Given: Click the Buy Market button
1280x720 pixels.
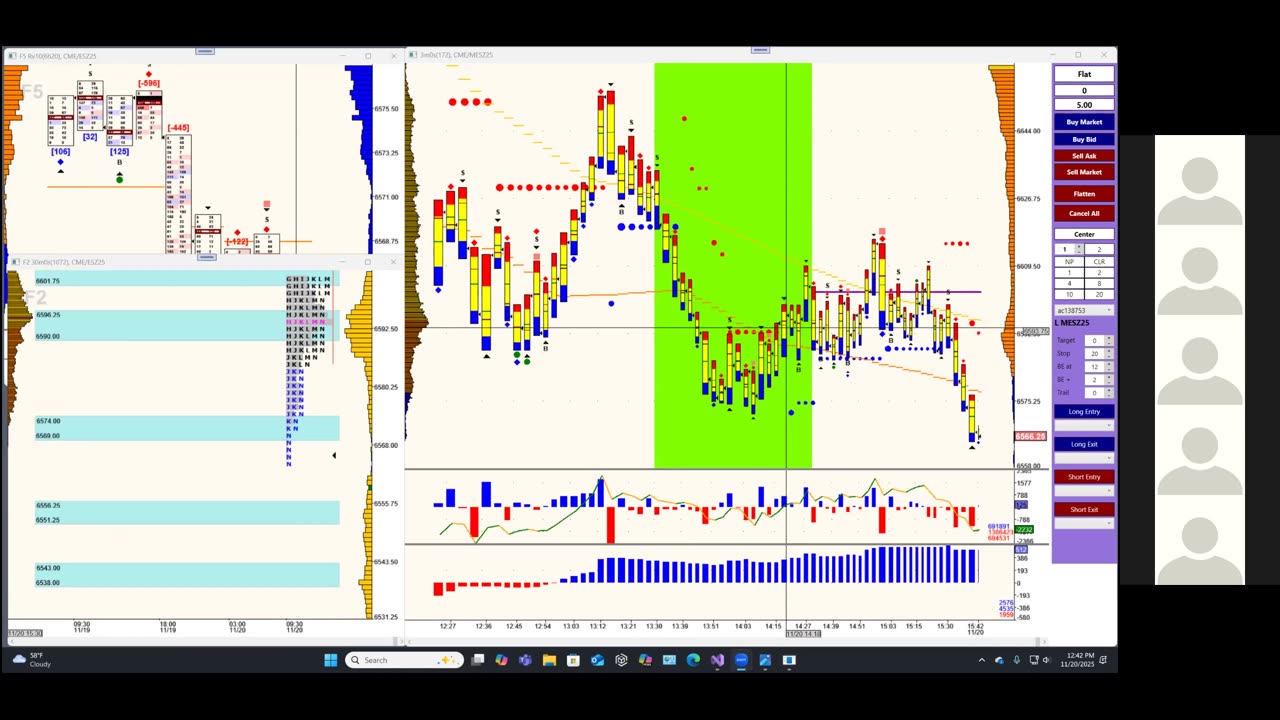Looking at the screenshot, I should (x=1084, y=122).
